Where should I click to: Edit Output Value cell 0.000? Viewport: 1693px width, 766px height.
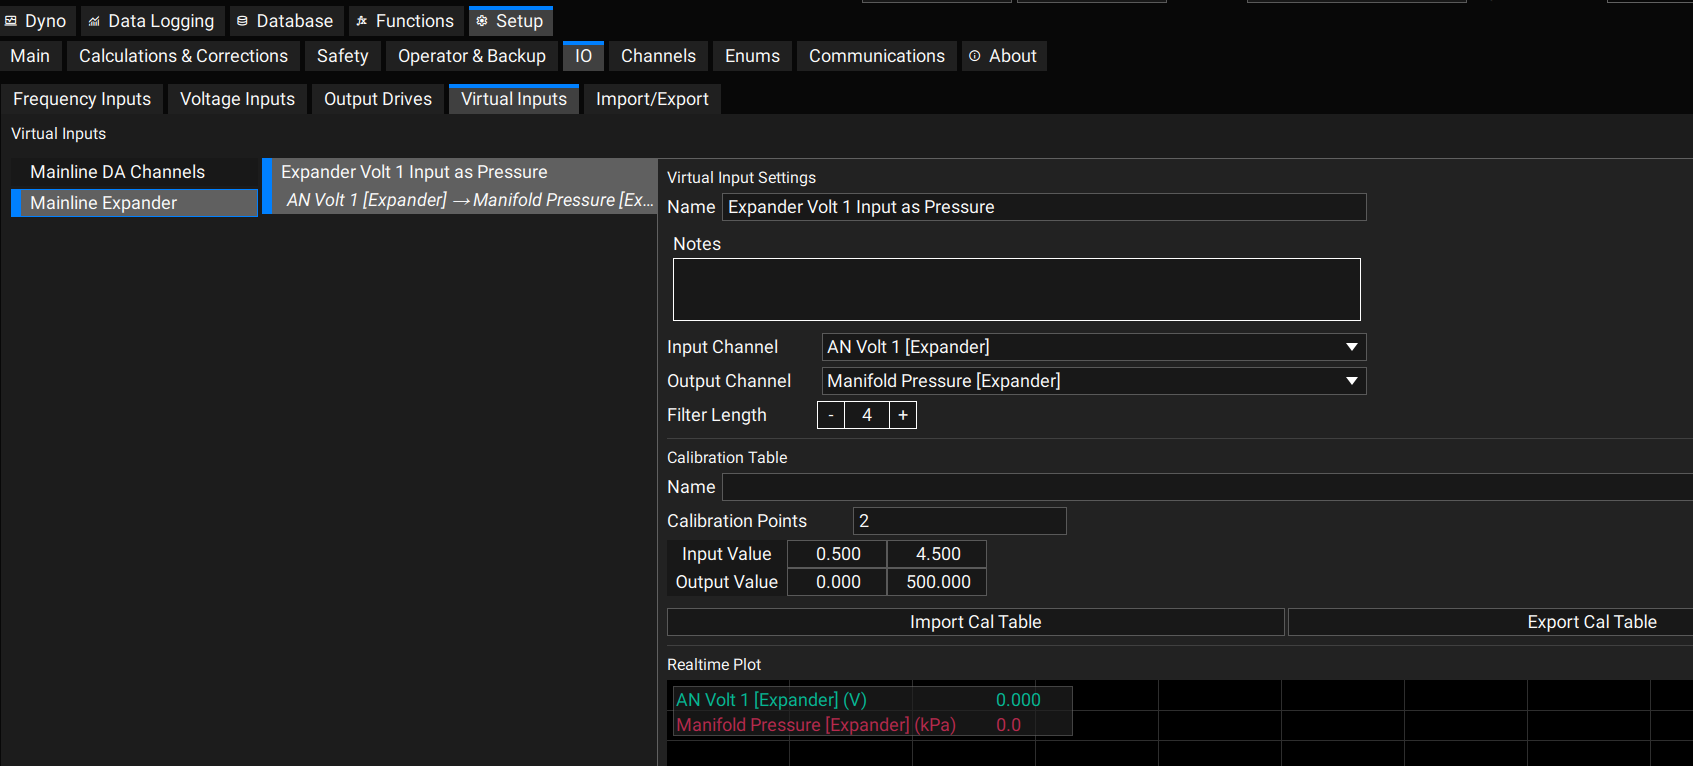tap(837, 582)
